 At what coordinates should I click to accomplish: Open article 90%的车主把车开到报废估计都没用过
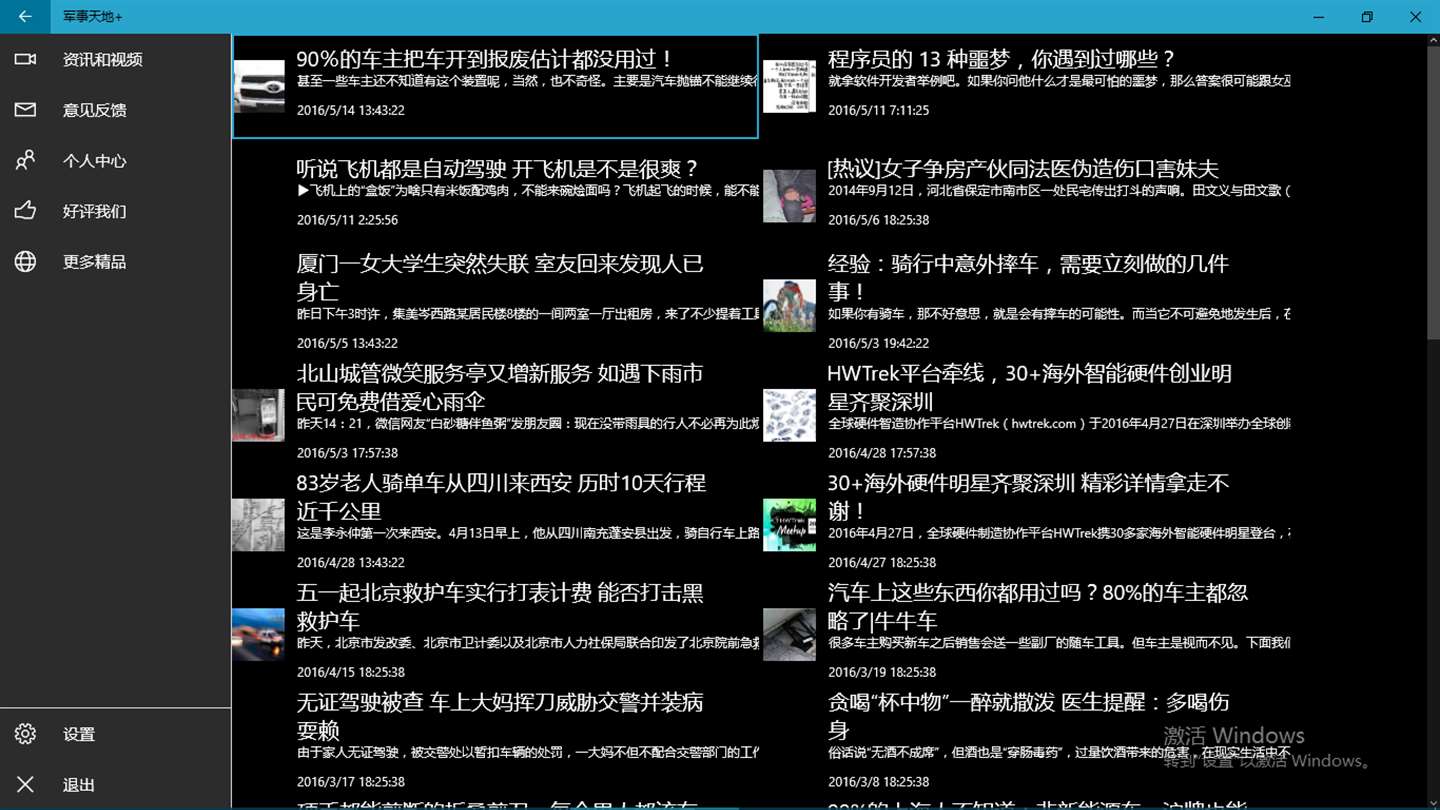[x=495, y=86]
